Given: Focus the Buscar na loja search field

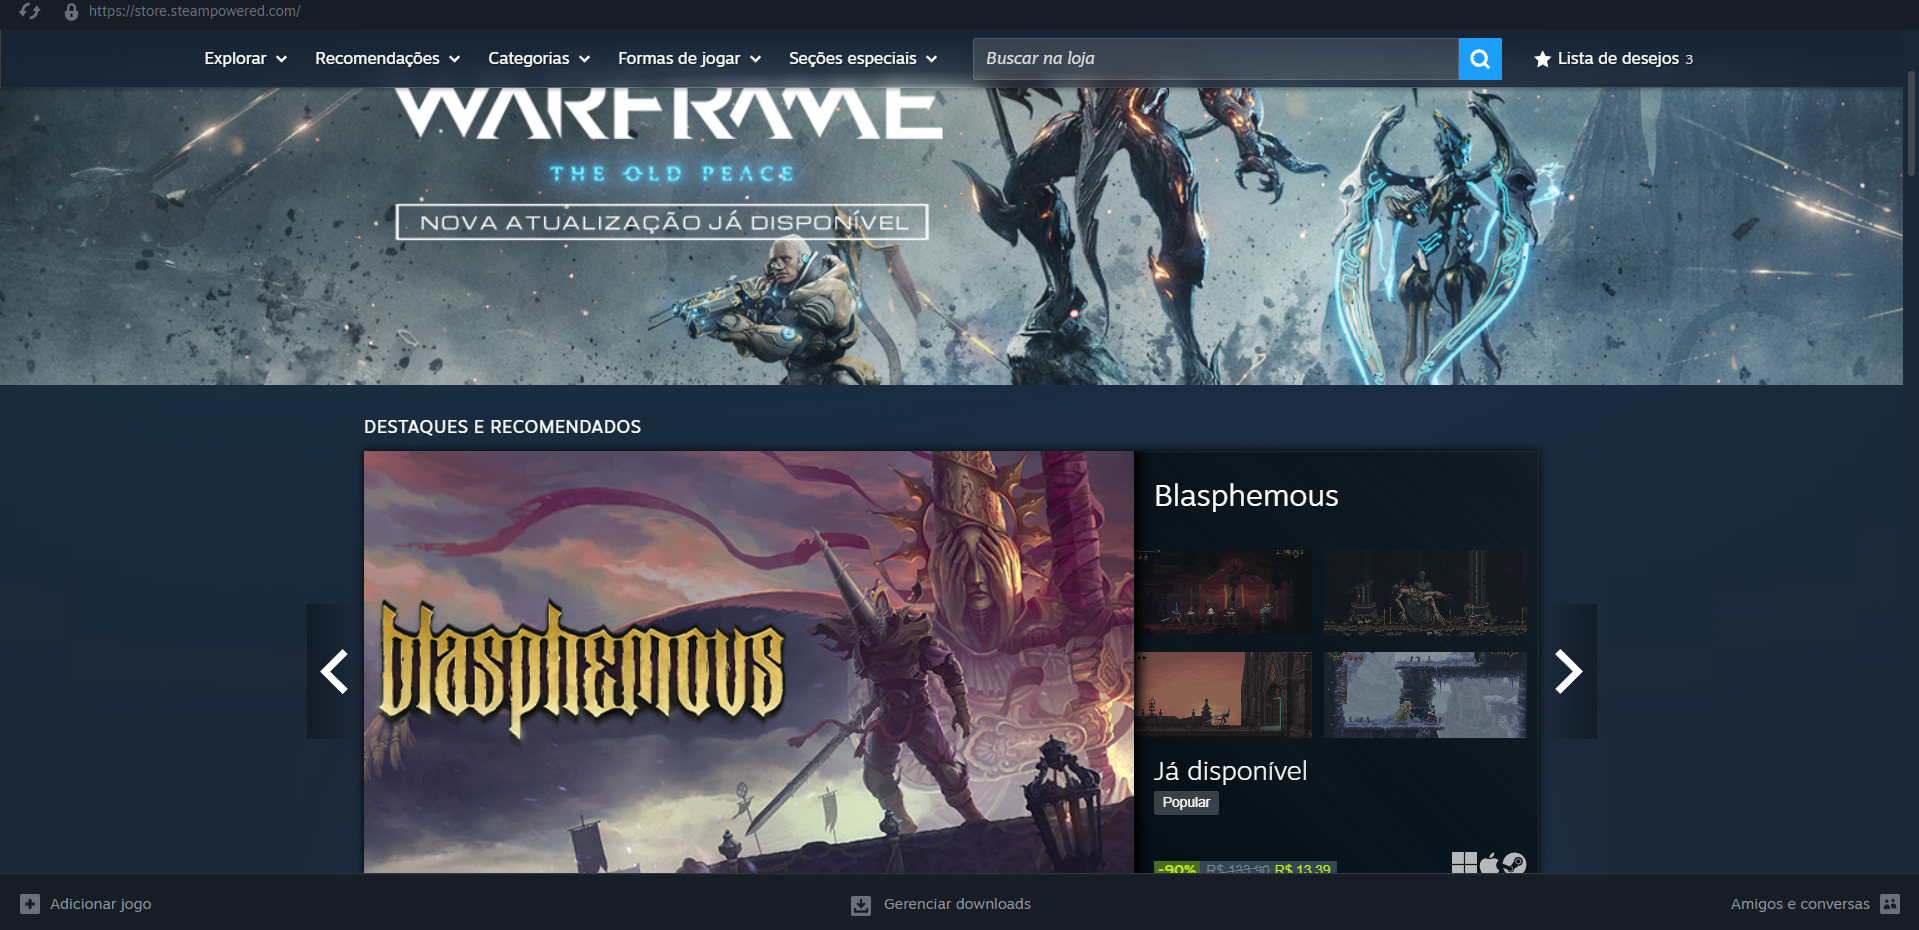Looking at the screenshot, I should [1216, 59].
